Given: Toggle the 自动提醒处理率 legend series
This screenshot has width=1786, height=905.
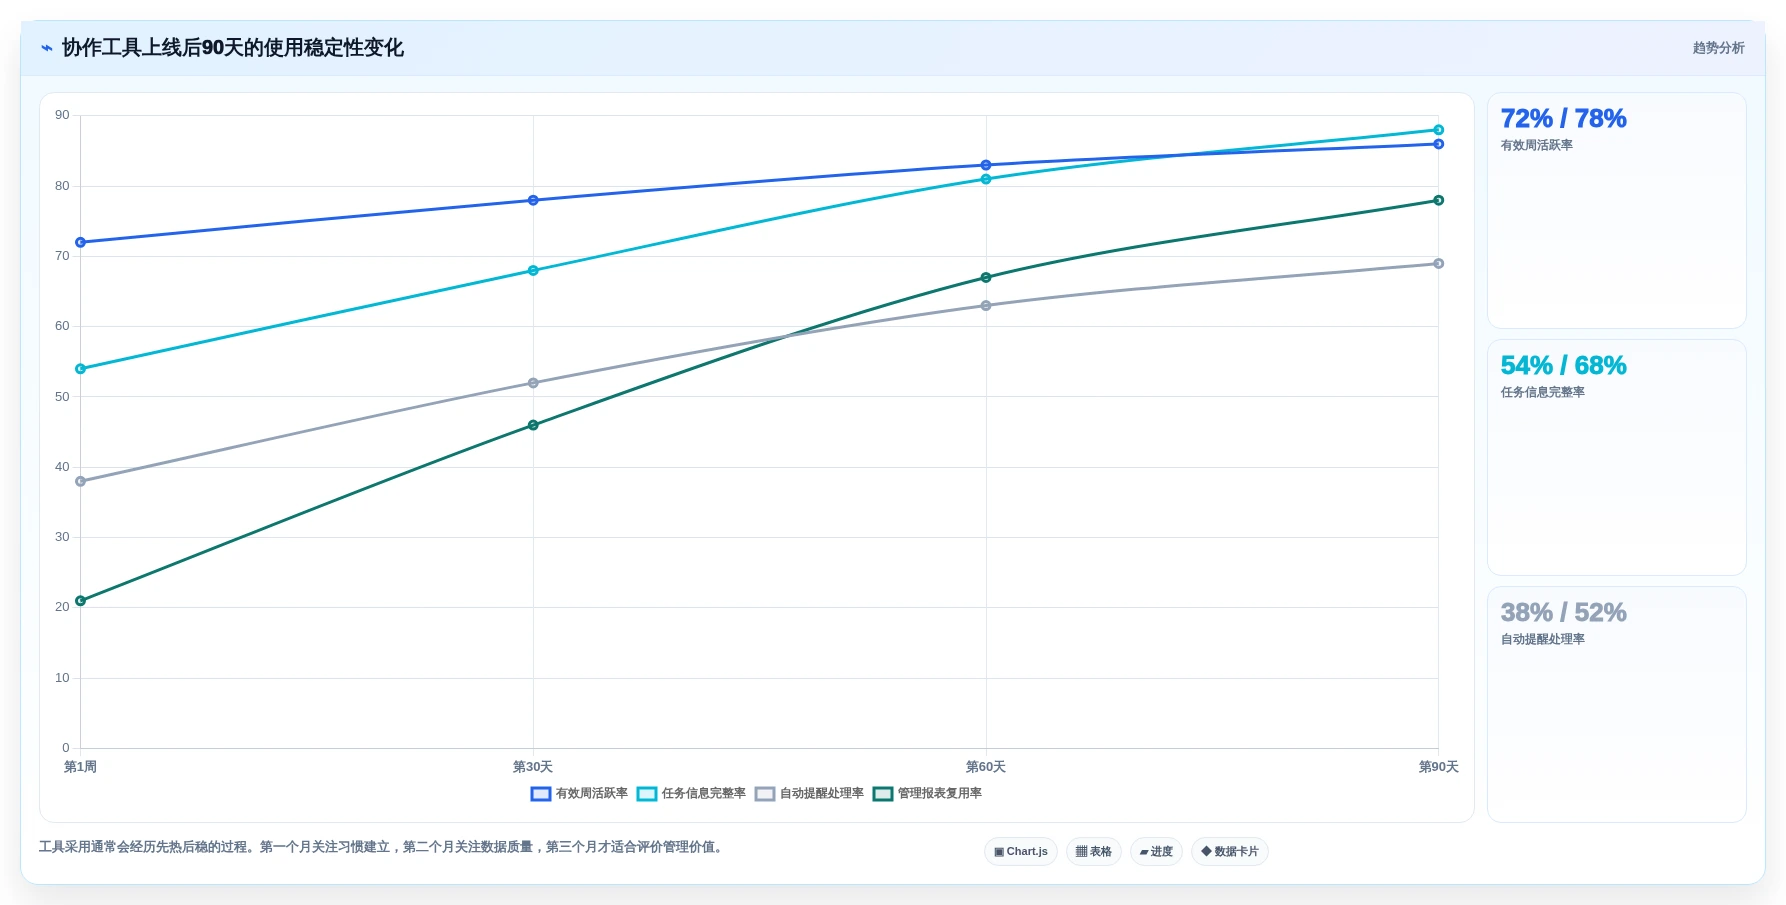Looking at the screenshot, I should (809, 794).
